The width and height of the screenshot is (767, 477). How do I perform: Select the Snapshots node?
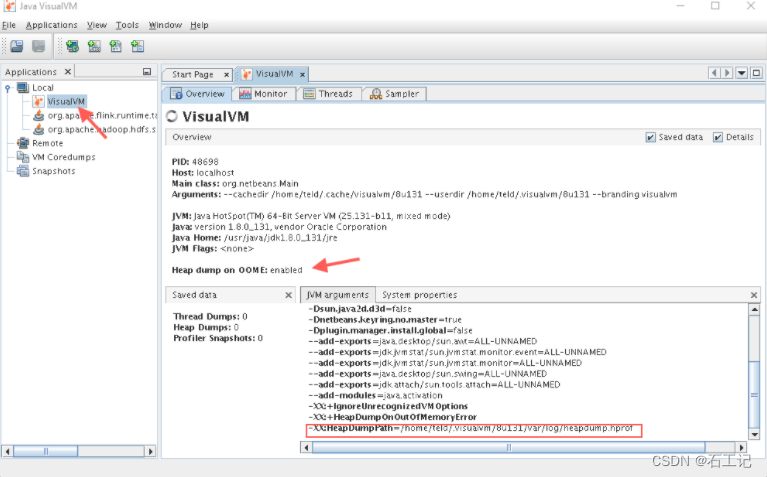54,171
